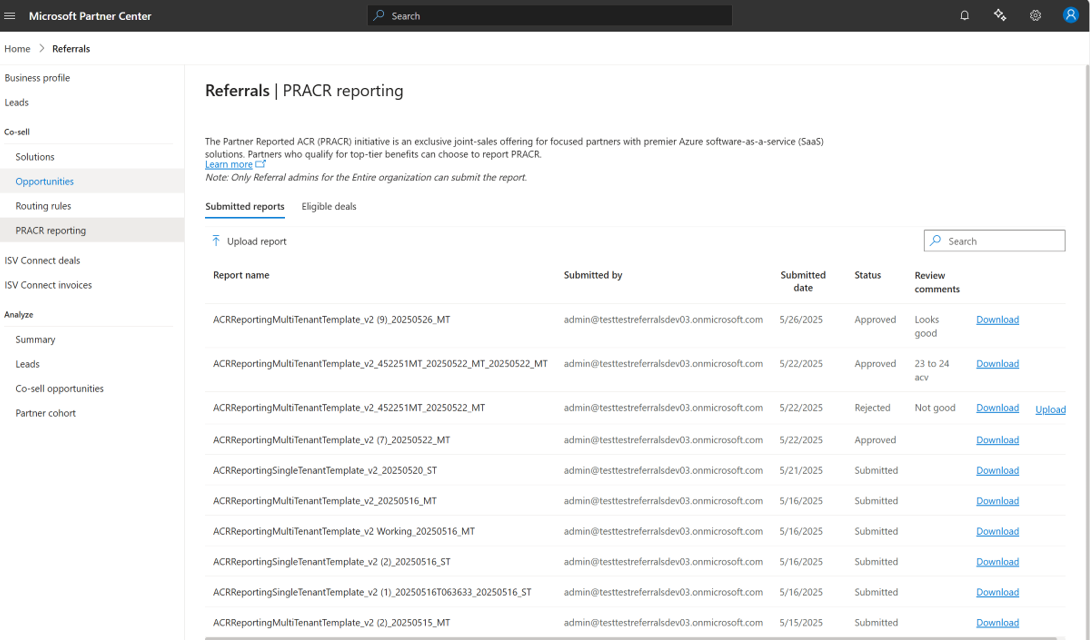Viewport: 1090px width, 640px height.
Task: Click the upload arrow icon beside Upload report
Action: pos(215,240)
